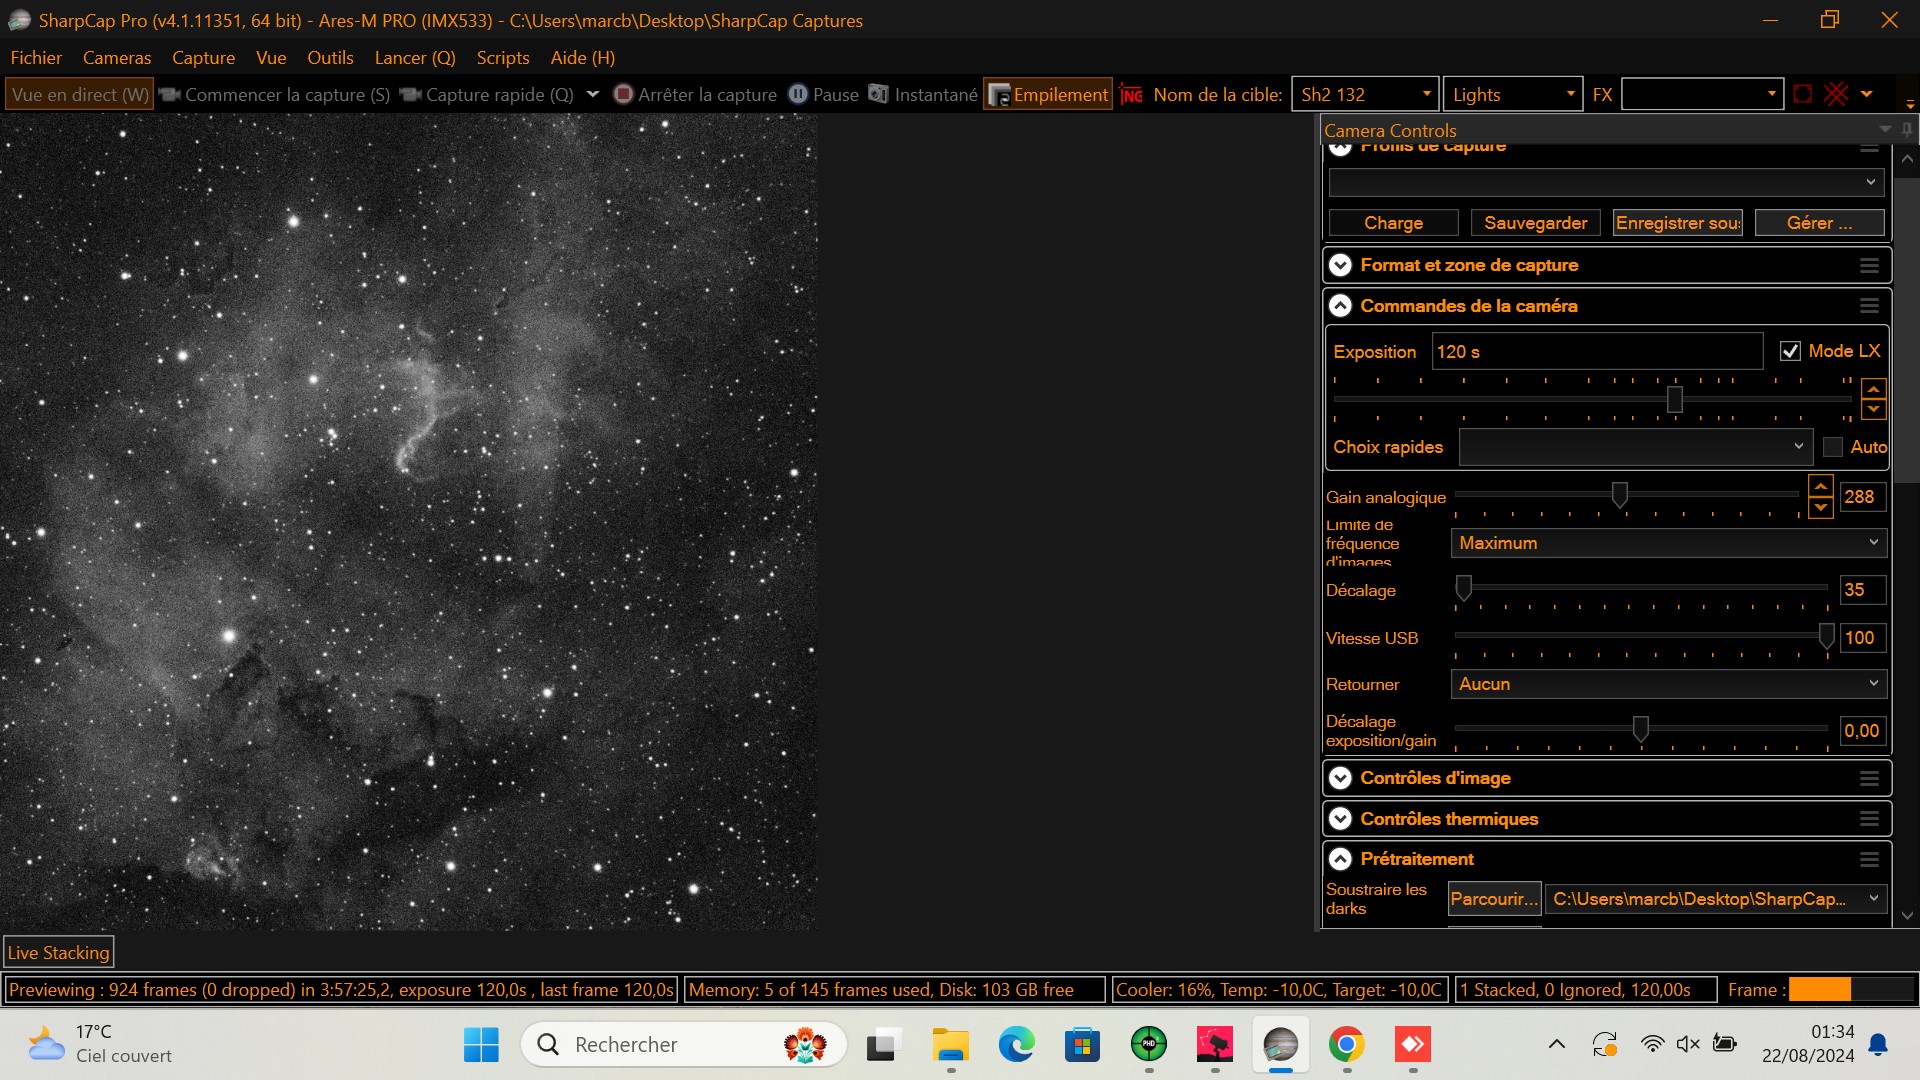Image resolution: width=1920 pixels, height=1080 pixels.
Task: Pin the Camera Controls panel
Action: coord(1906,130)
